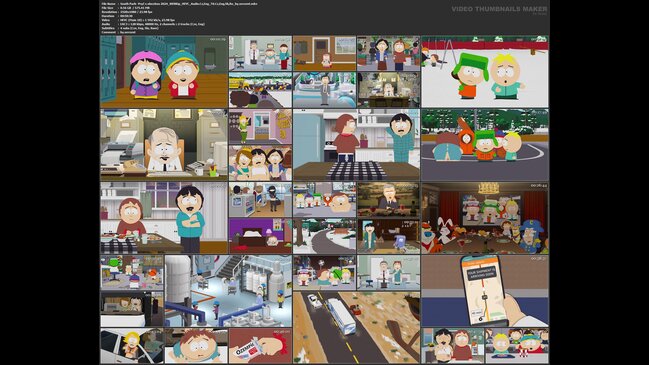Select the factory interior thumbnail
The height and width of the screenshot is (365, 649).
(228, 291)
